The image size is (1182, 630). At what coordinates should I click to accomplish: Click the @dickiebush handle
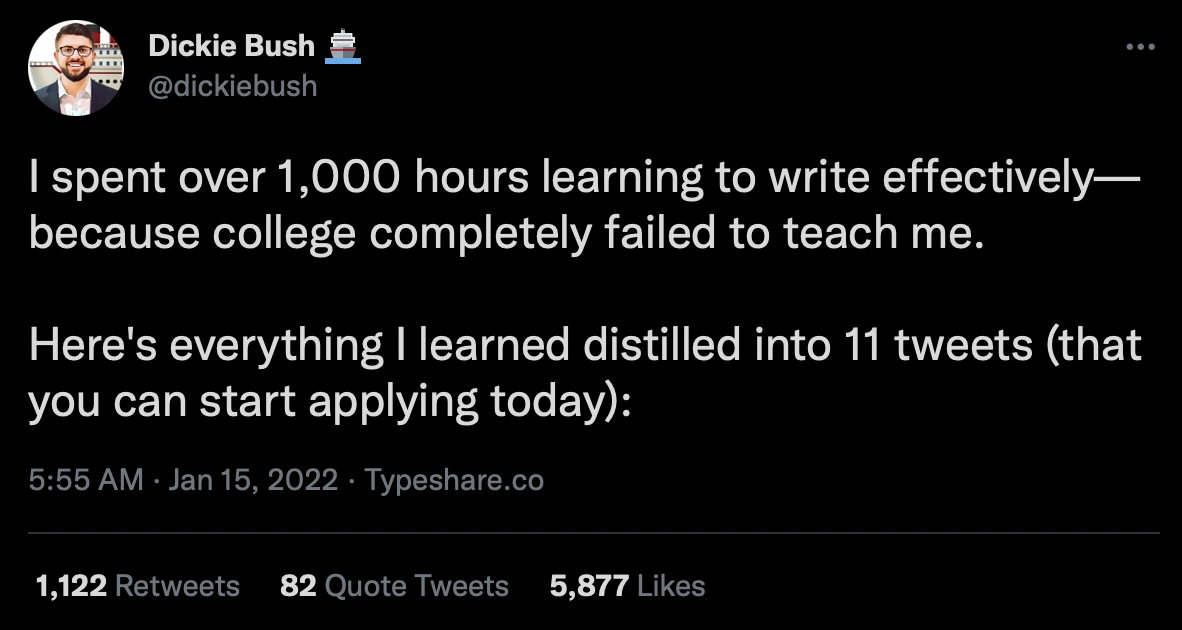click(x=232, y=86)
